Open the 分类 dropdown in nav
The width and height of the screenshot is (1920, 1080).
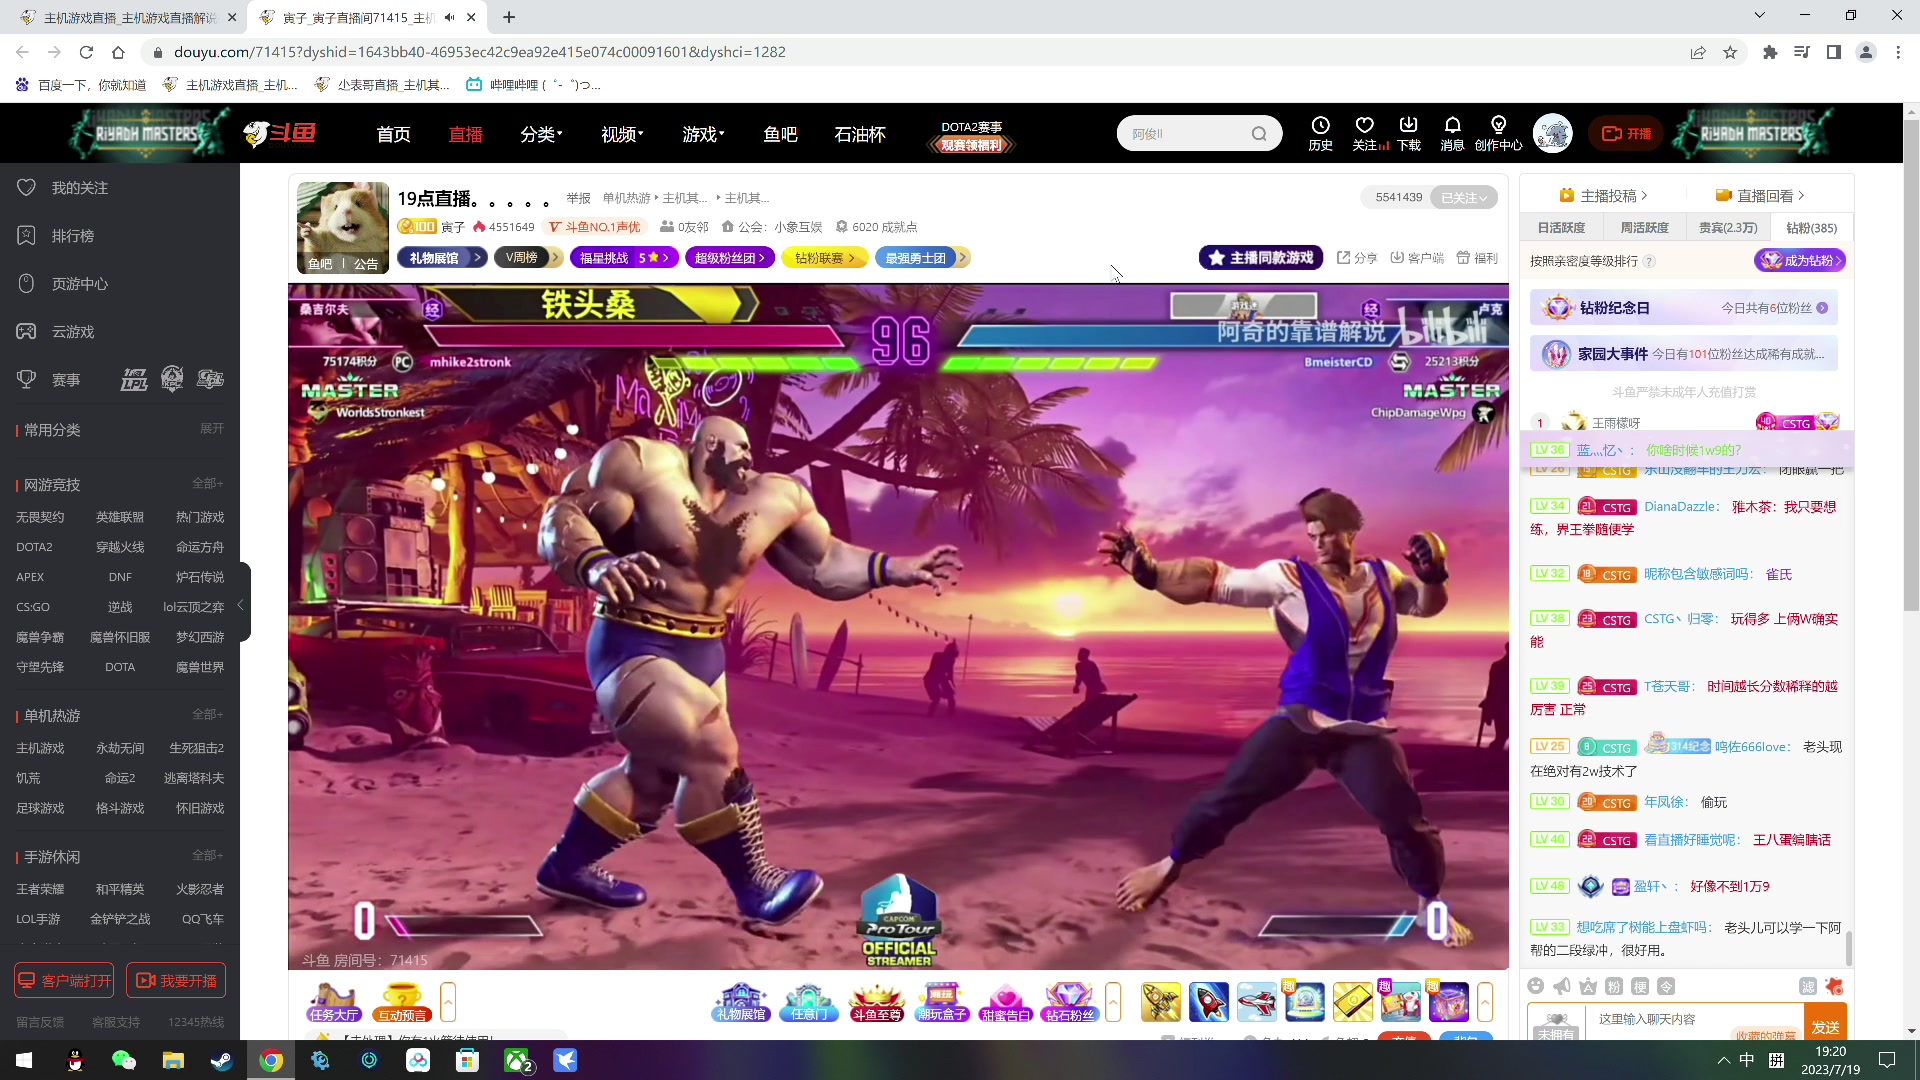(x=541, y=134)
